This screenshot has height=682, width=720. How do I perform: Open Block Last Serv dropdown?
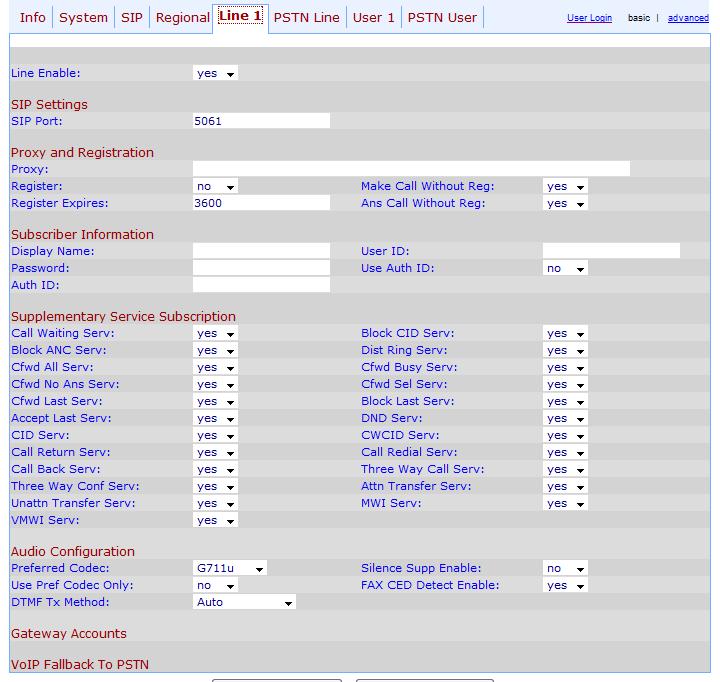tap(565, 401)
